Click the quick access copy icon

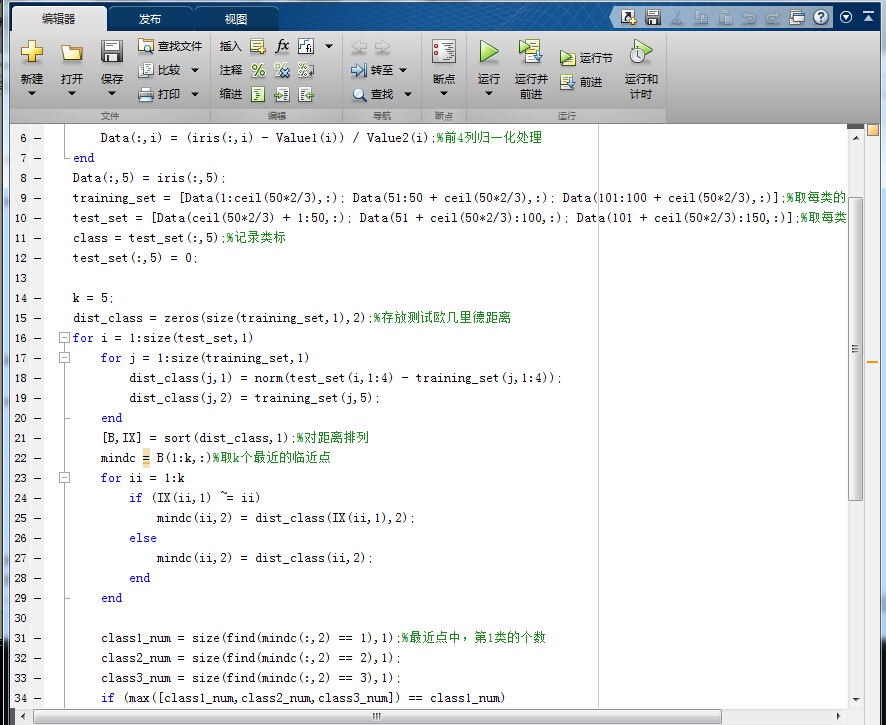(701, 18)
